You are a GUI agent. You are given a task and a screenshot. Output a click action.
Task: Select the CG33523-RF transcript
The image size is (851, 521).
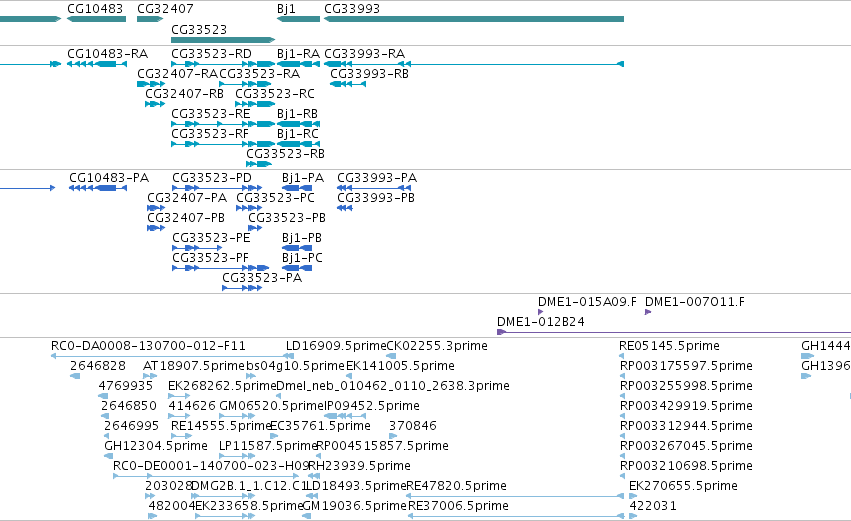tap(210, 134)
